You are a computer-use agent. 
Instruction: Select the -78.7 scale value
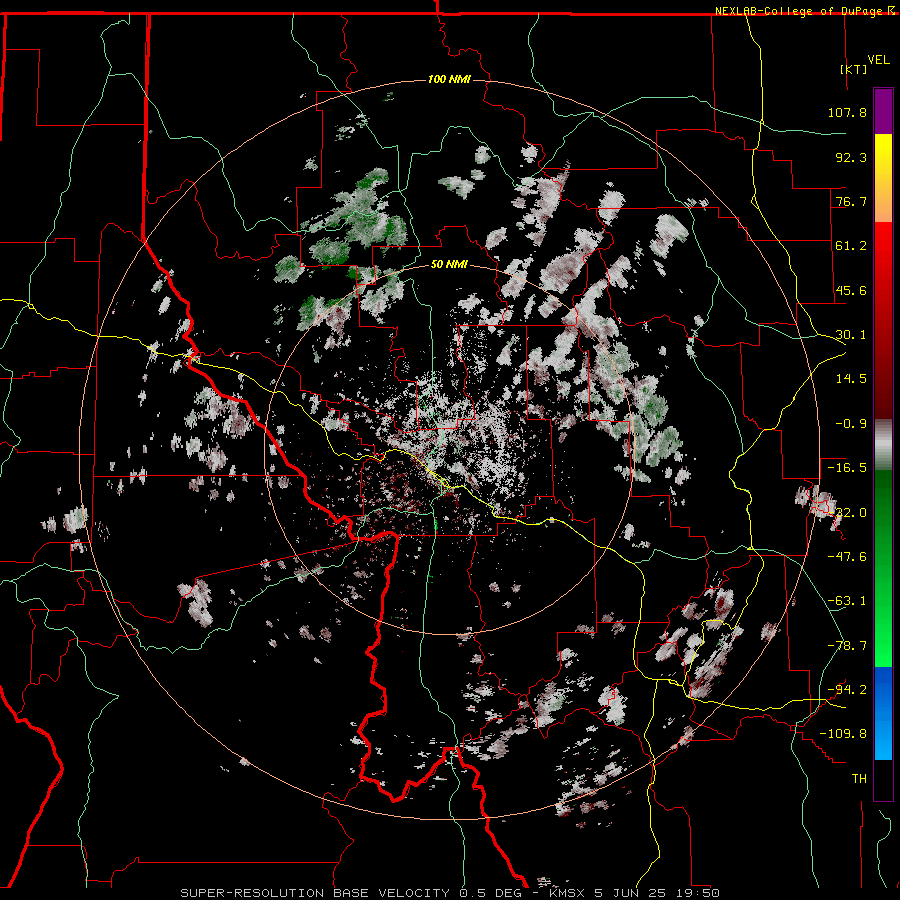click(847, 646)
